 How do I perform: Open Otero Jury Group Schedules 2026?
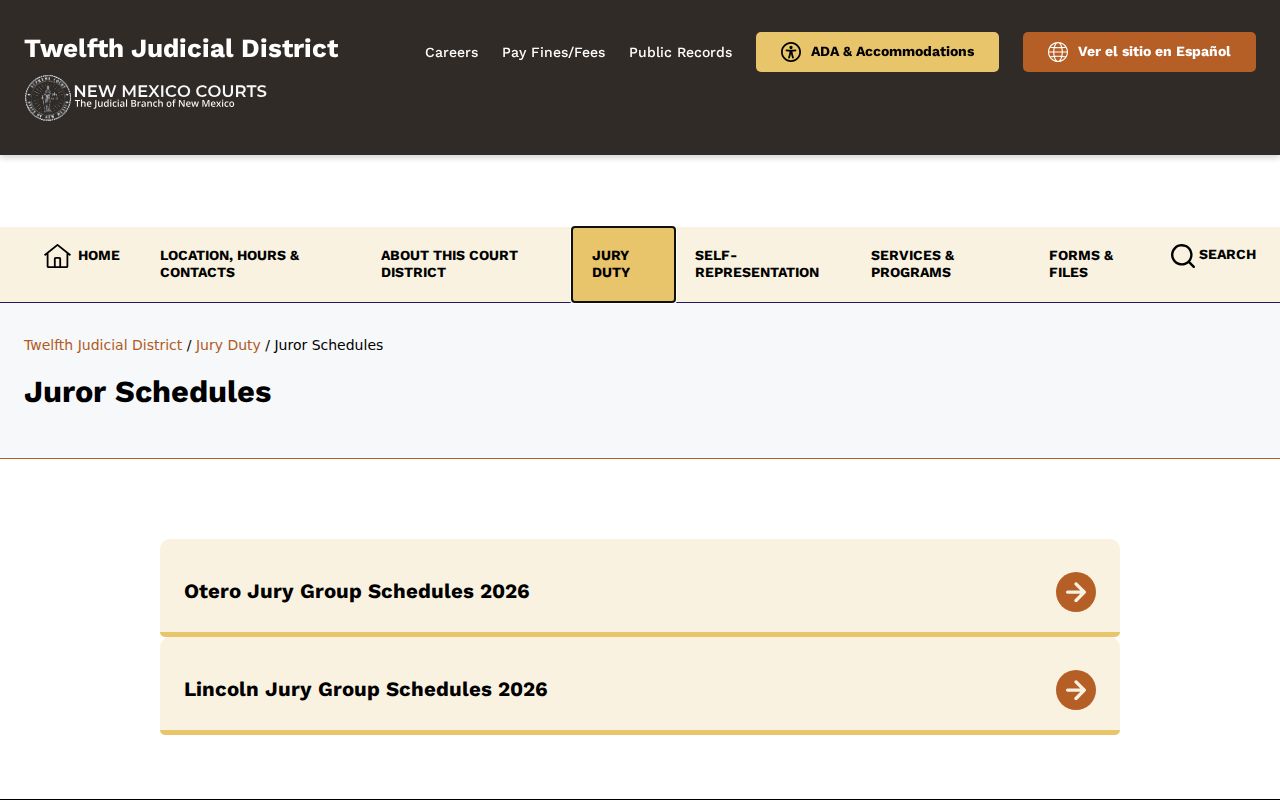[x=640, y=588]
